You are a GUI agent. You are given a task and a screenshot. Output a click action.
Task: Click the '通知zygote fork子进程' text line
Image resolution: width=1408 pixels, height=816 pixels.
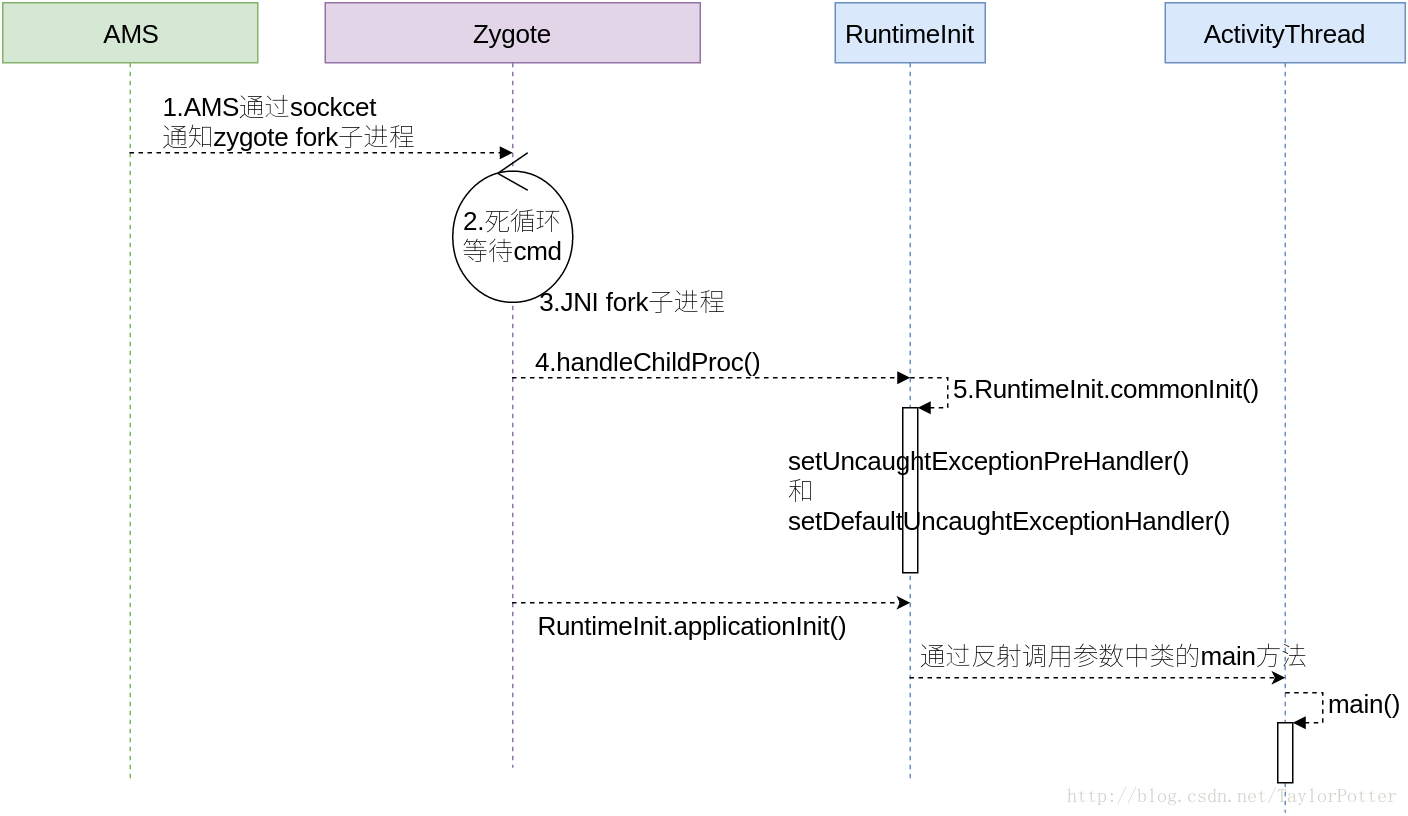[288, 137]
